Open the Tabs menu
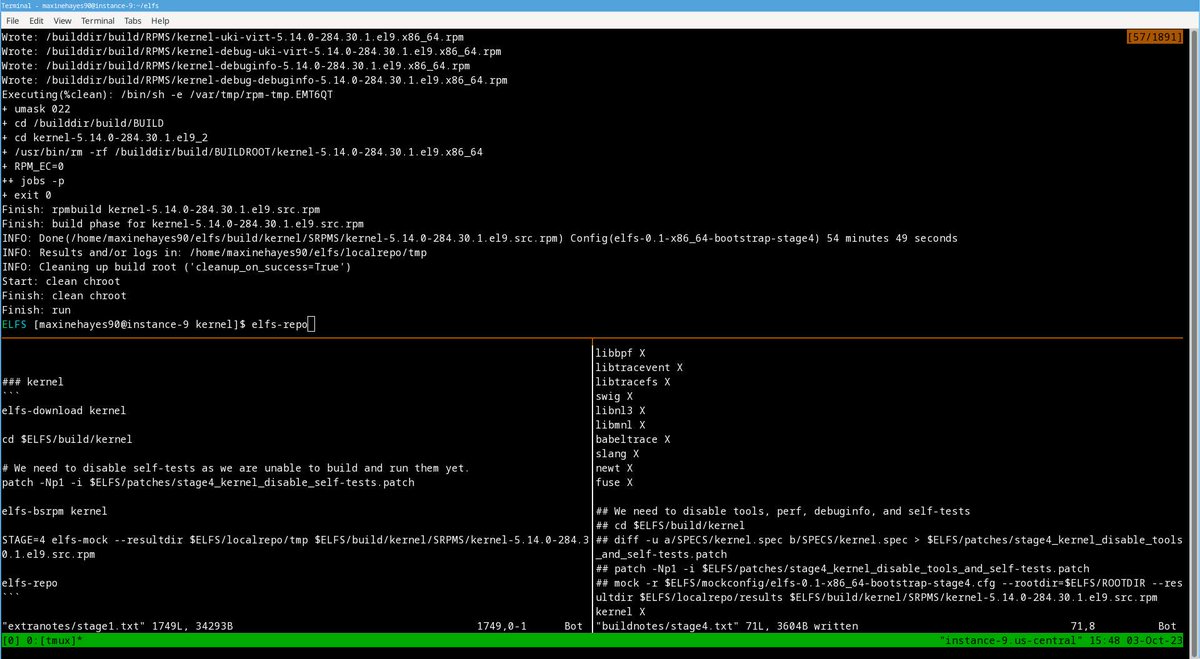This screenshot has height=659, width=1200. tap(134, 20)
